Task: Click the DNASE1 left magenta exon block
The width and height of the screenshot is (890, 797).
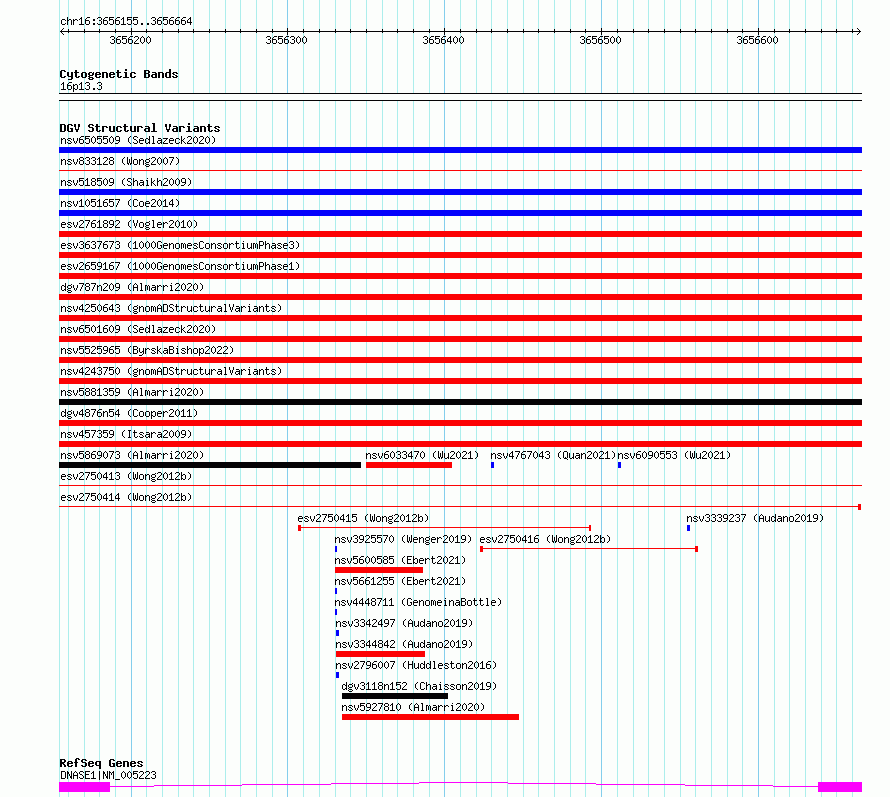Action: (85, 787)
